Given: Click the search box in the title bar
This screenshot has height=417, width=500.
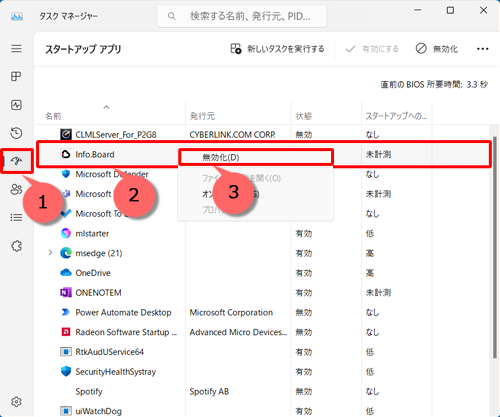Looking at the screenshot, I should coord(242,16).
